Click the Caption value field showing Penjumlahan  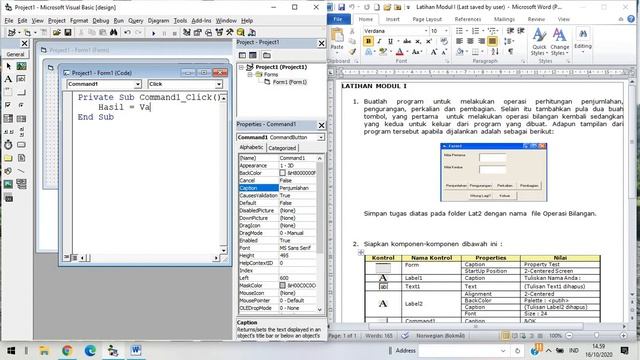(297, 188)
